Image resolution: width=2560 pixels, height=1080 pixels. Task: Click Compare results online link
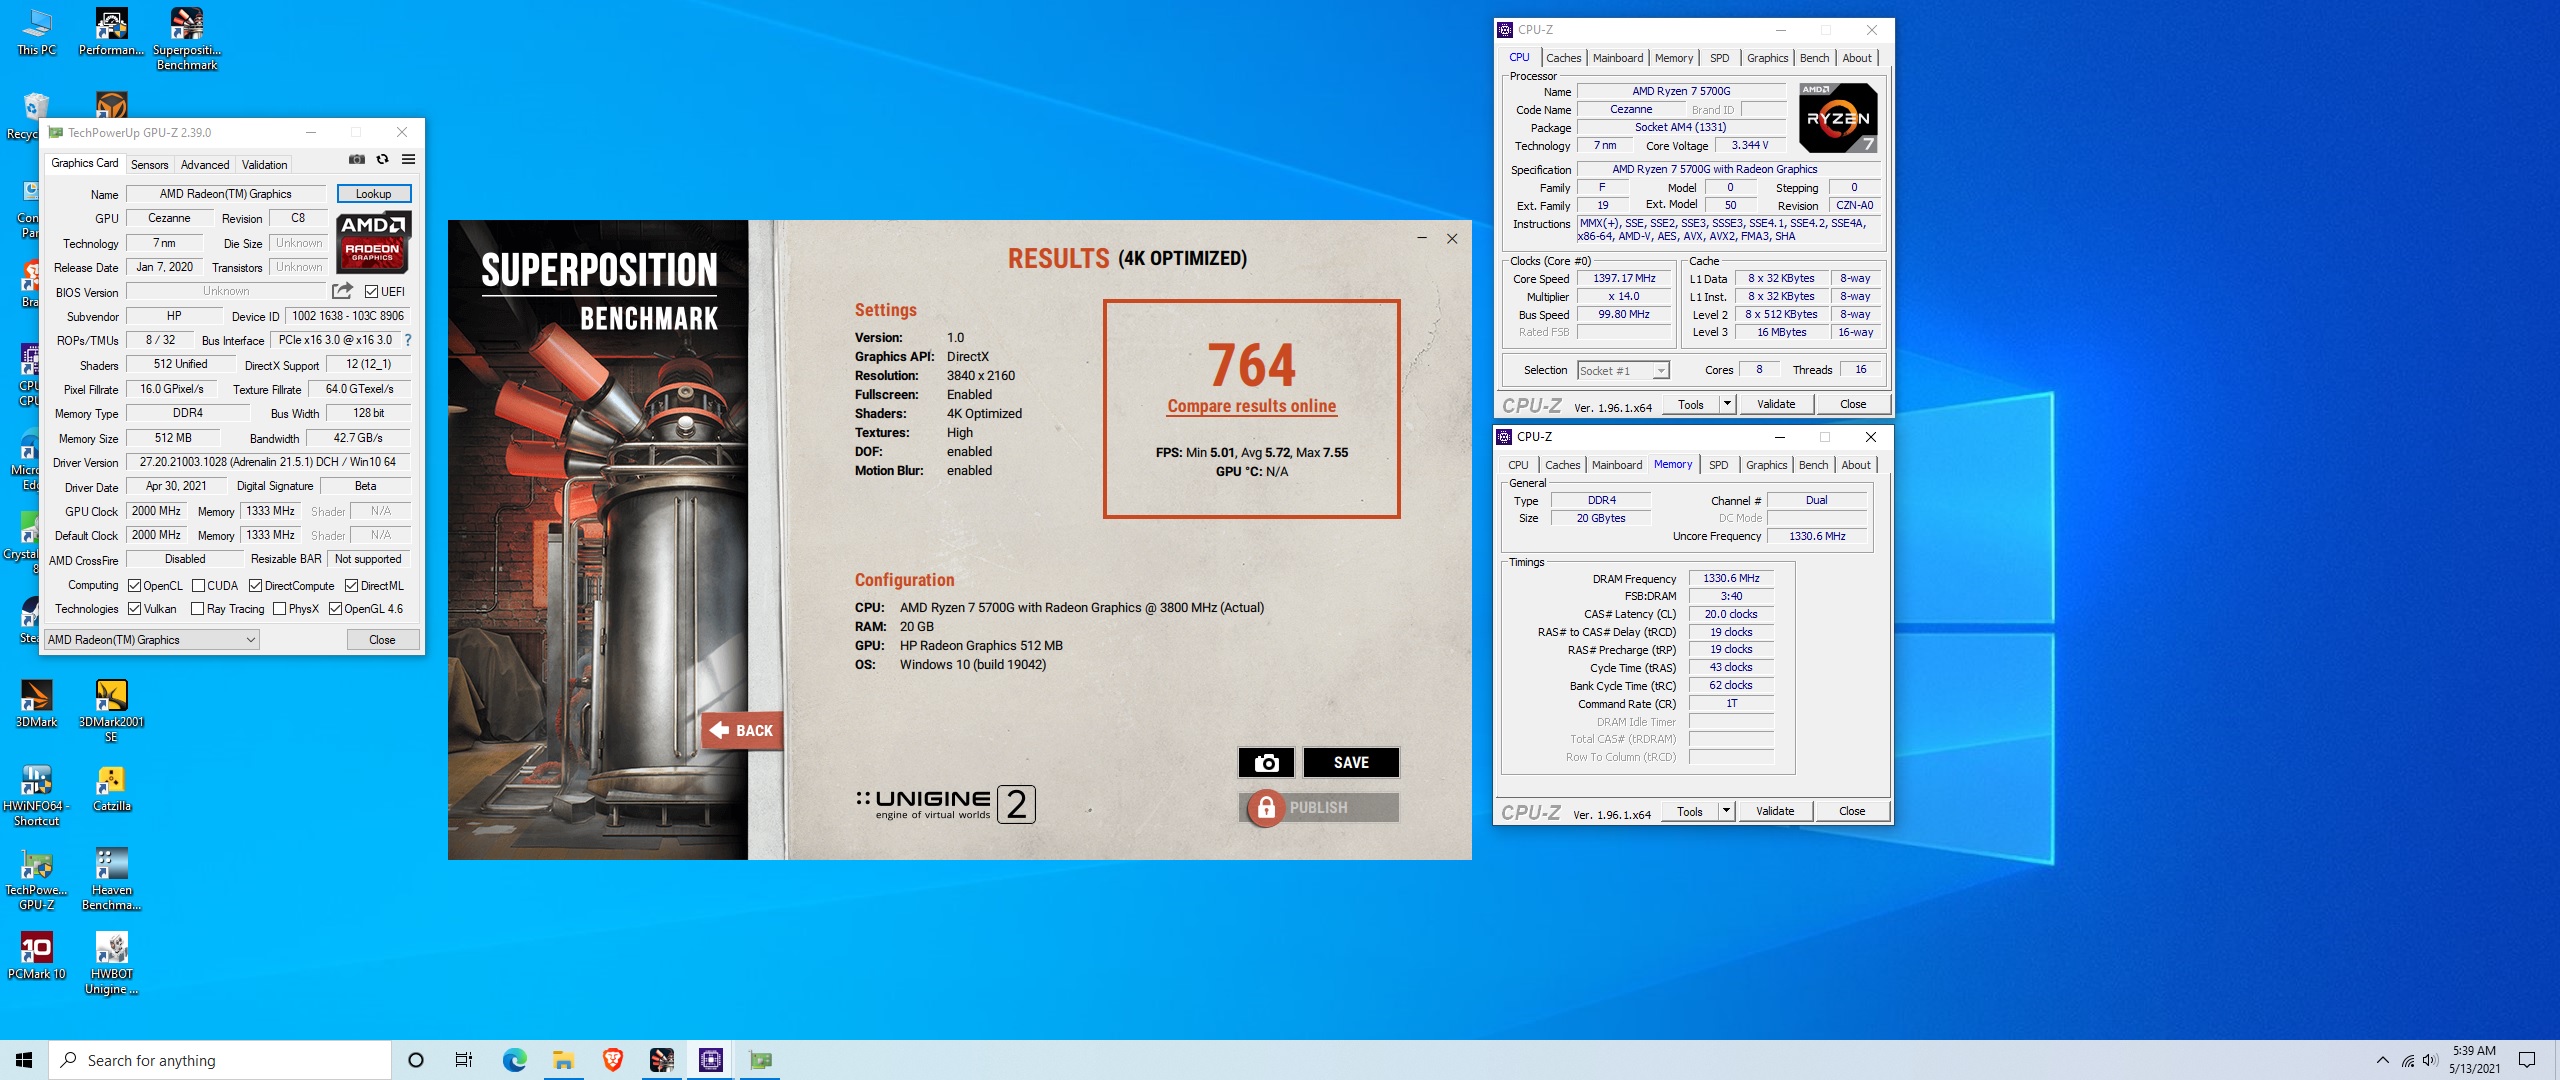pos(1251,406)
